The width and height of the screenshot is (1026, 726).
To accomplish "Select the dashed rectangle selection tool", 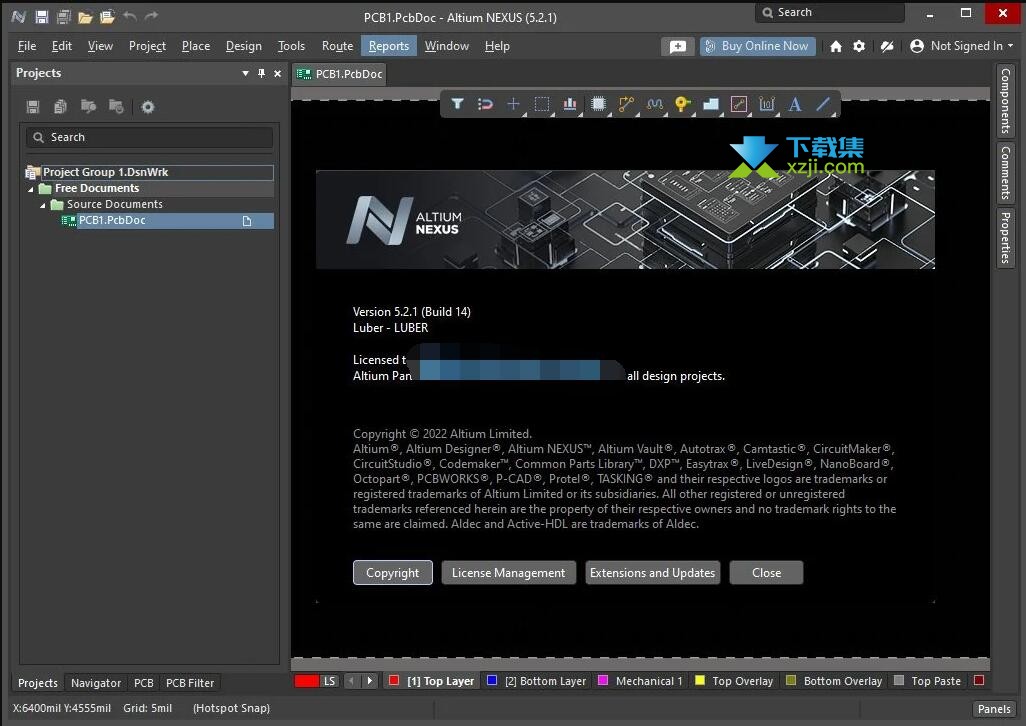I will coord(542,104).
